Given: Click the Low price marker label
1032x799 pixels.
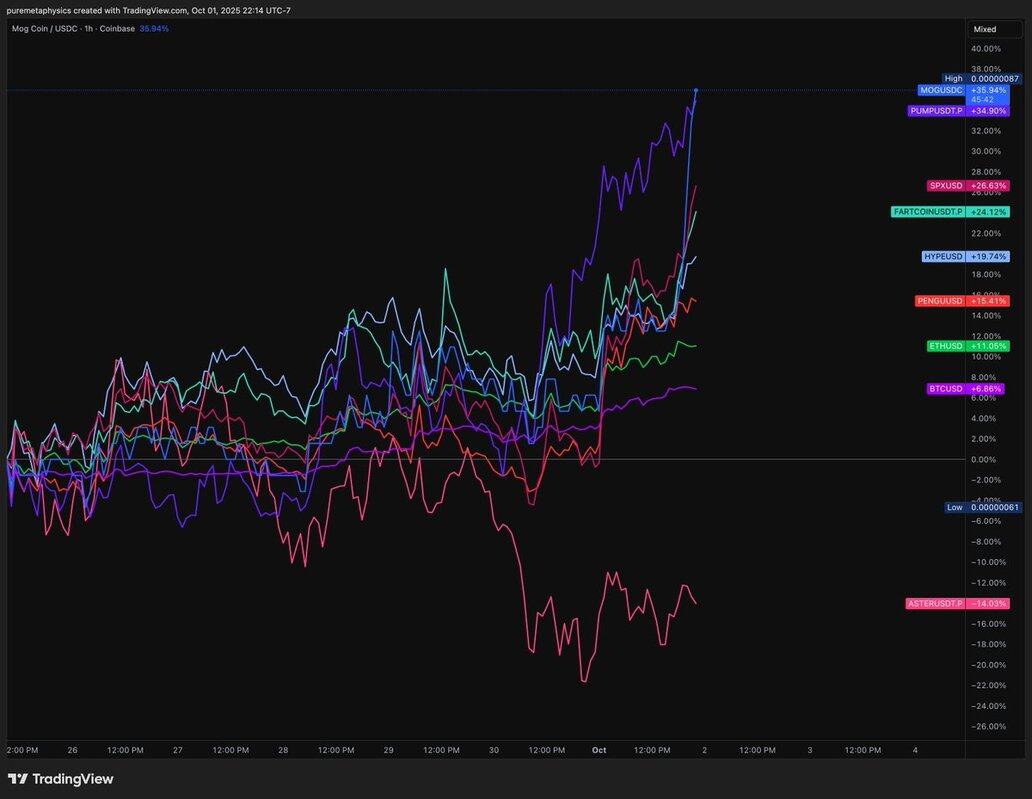Looking at the screenshot, I should point(955,507).
